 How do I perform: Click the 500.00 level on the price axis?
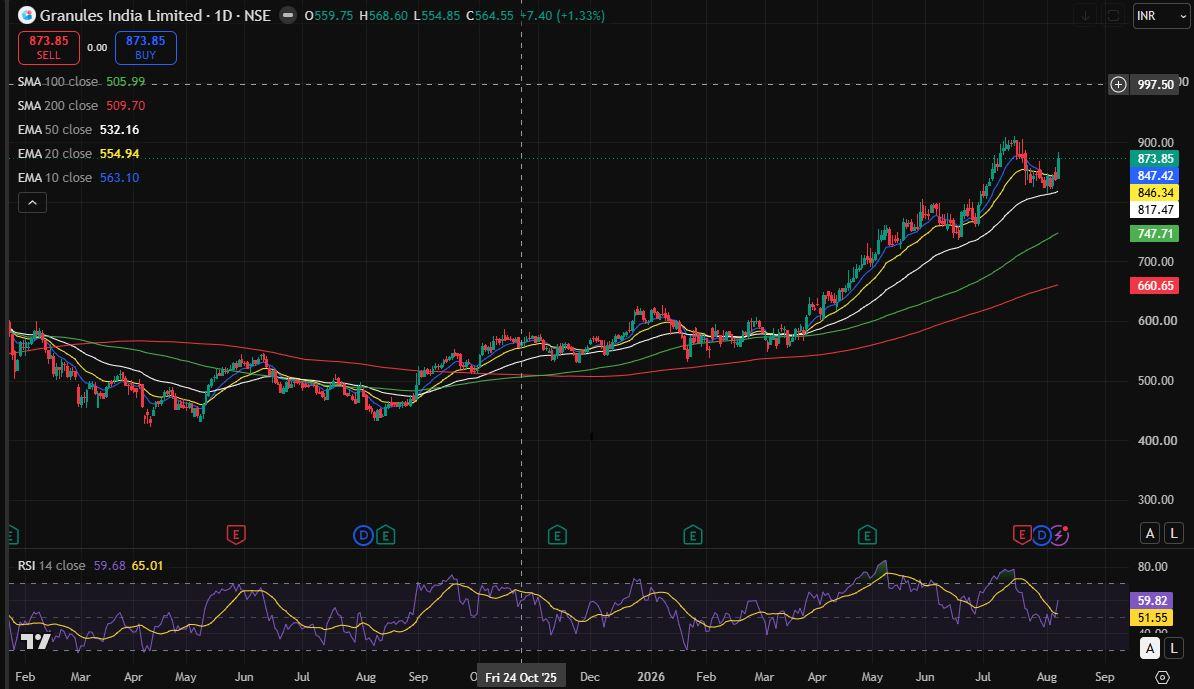click(x=1155, y=381)
